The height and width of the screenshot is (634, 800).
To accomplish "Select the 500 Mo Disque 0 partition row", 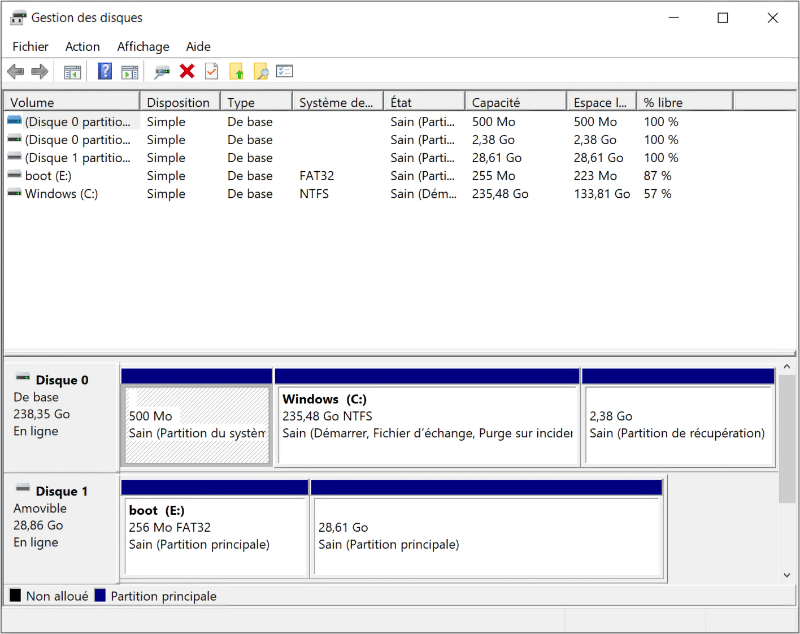I will coord(399,122).
